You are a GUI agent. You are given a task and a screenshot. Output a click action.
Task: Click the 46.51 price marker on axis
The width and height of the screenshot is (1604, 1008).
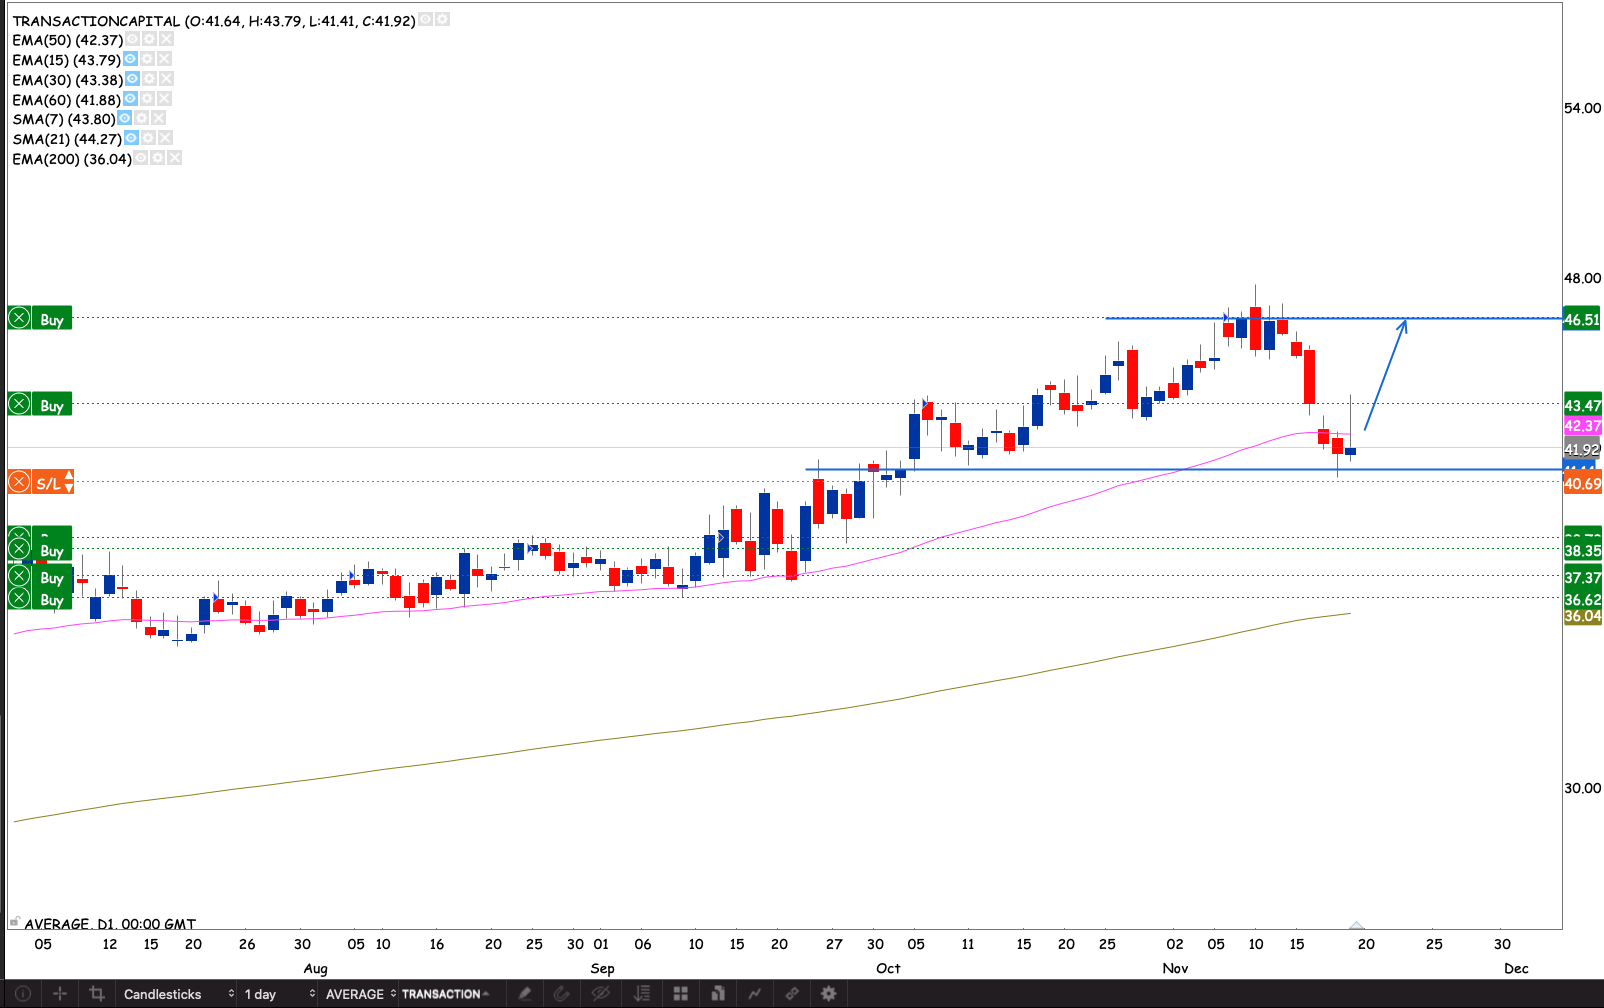point(1582,319)
